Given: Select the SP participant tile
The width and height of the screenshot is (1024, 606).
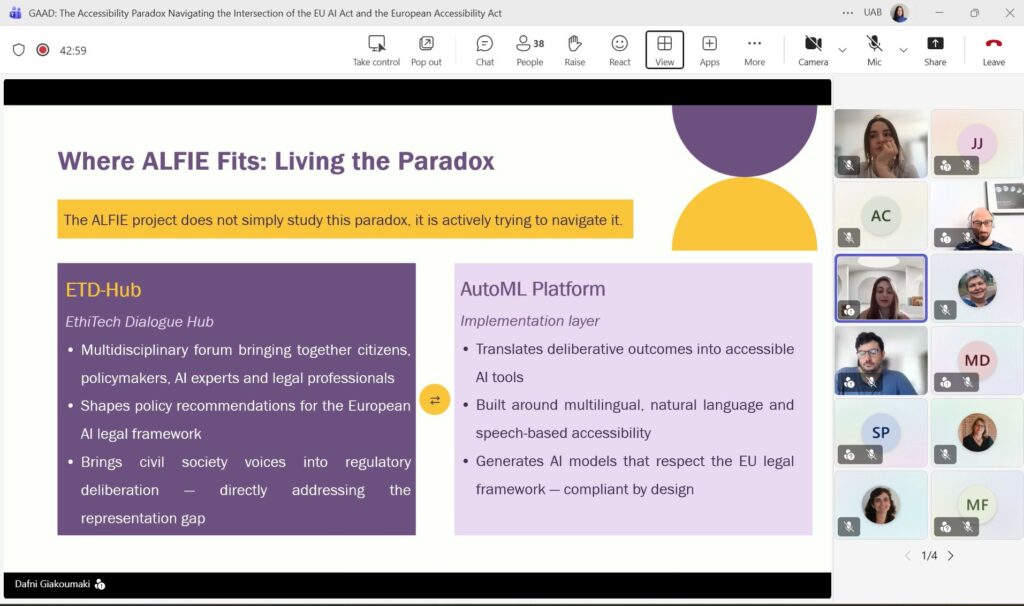Looking at the screenshot, I should 881,432.
